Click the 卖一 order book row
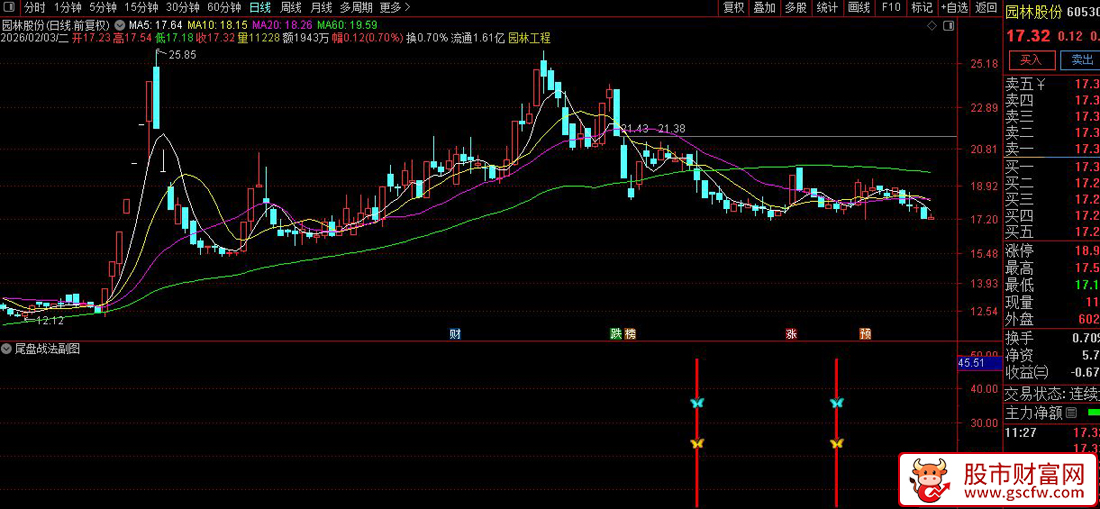The image size is (1100, 509). pyautogui.click(x=1052, y=150)
